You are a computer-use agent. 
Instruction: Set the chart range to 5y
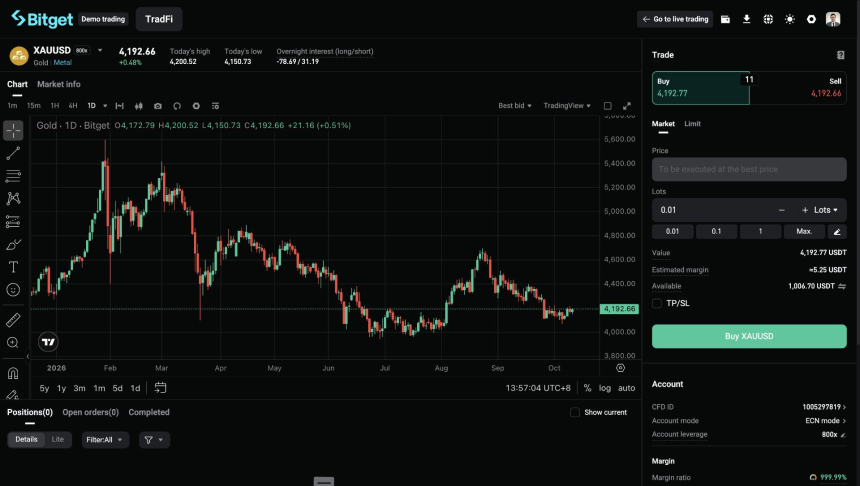[x=44, y=388]
